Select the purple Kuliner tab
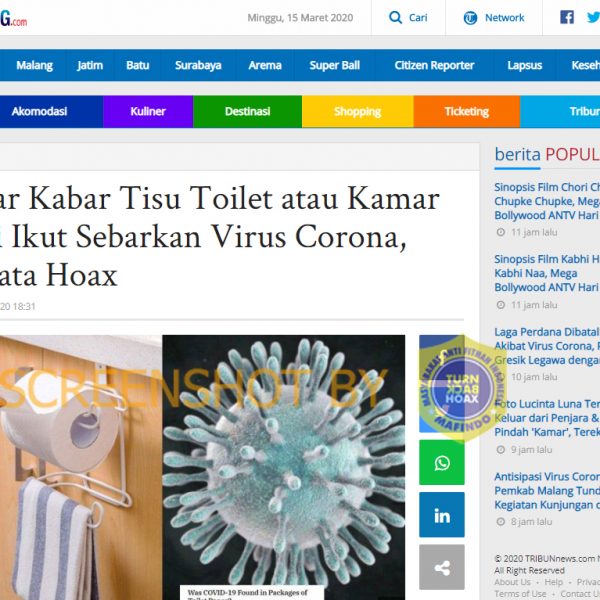600x600 pixels. [x=148, y=111]
